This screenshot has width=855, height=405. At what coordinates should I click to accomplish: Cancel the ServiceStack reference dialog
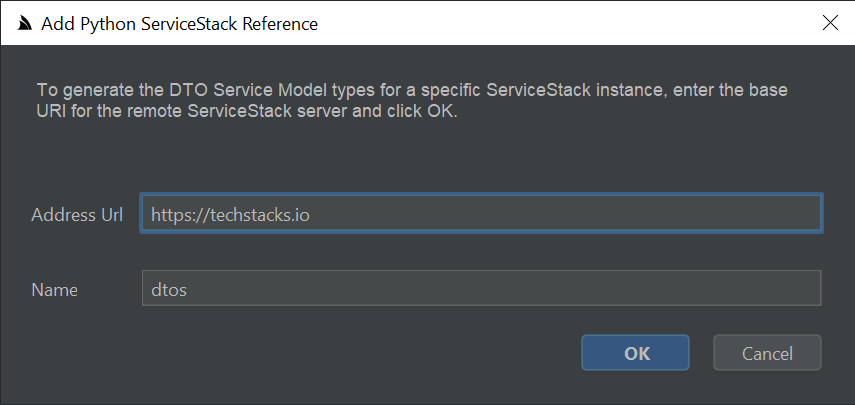767,353
